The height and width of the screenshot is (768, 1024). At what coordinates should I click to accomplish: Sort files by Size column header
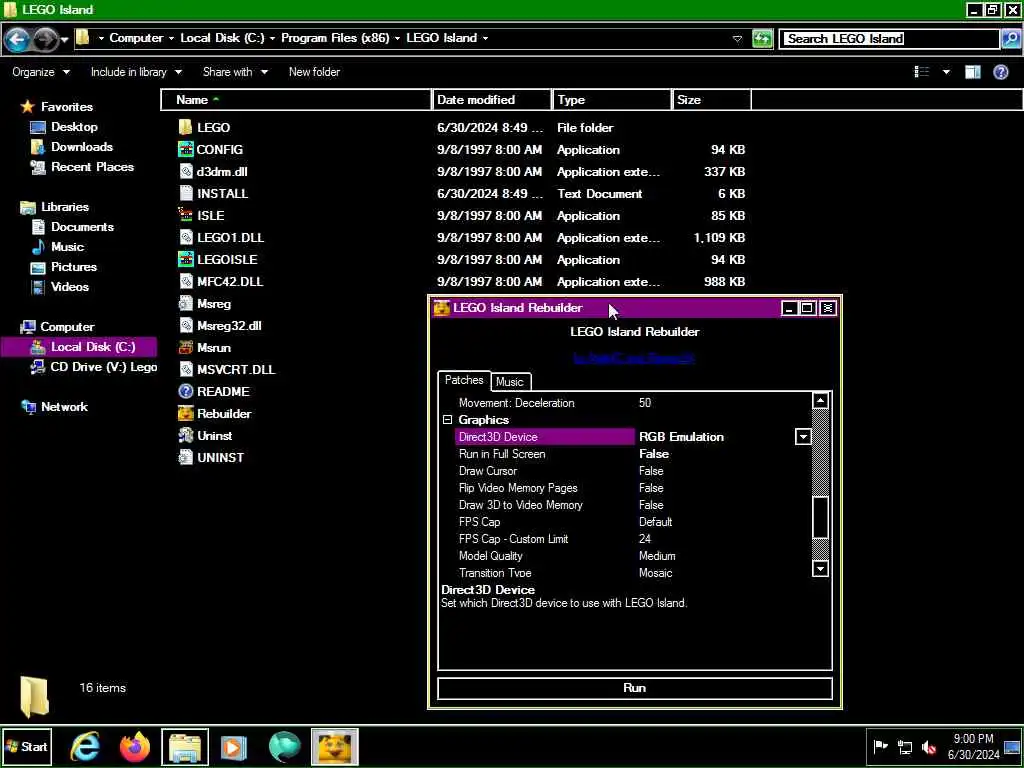712,100
